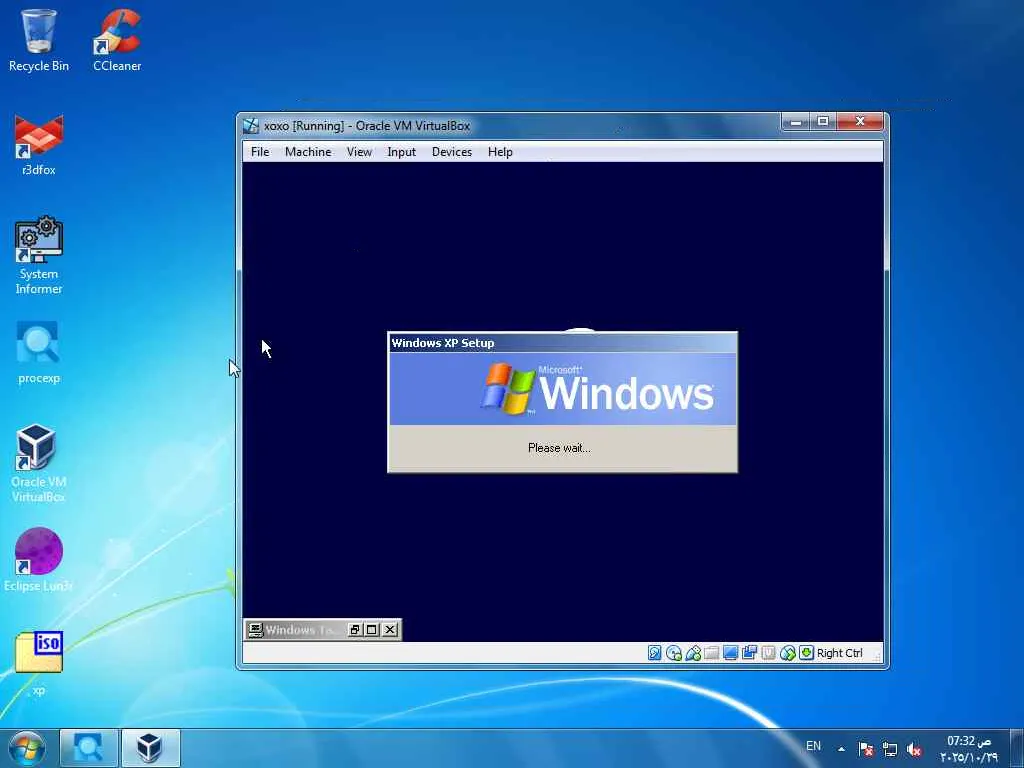Open the Action Center flag icon
The height and width of the screenshot is (768, 1024).
coord(866,749)
